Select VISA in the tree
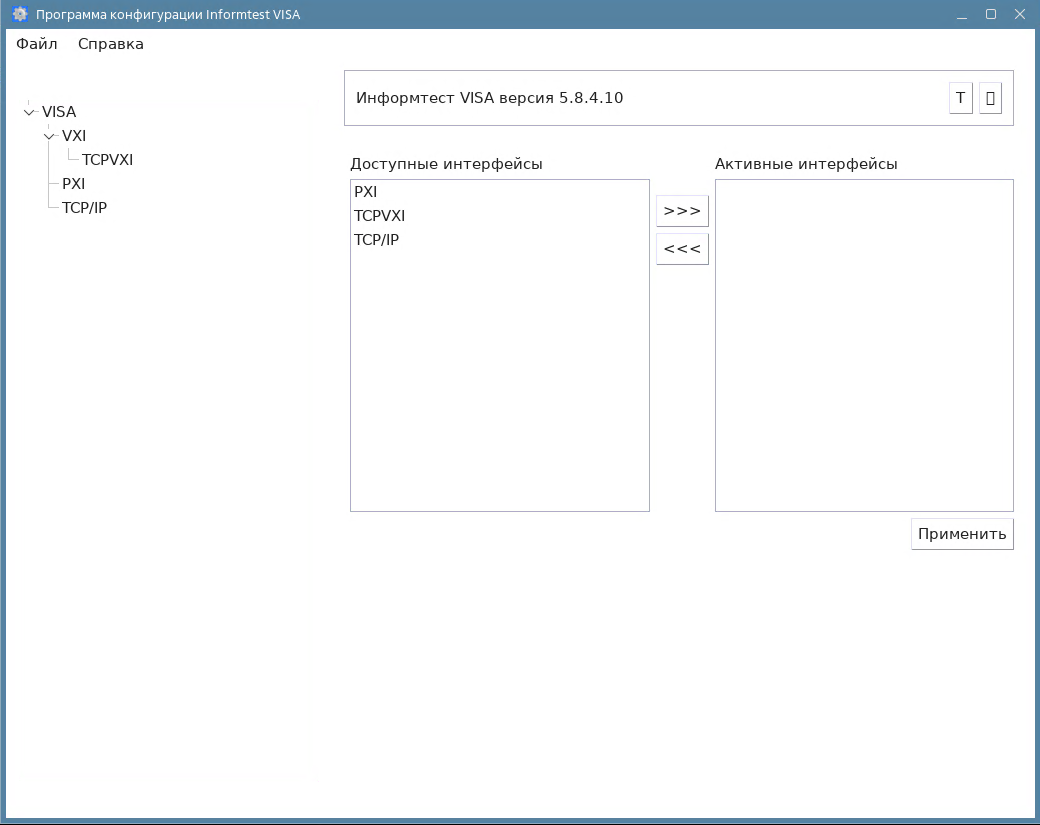1040x825 pixels. (59, 111)
